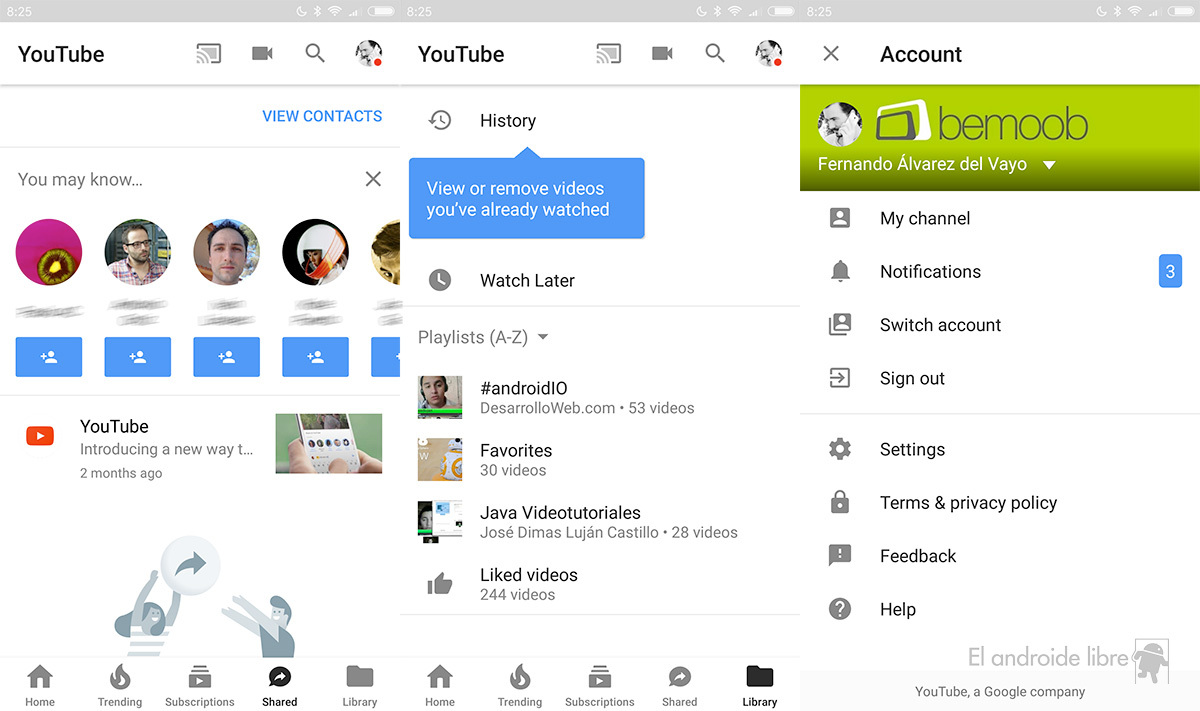Go to Home tab on the Shared screen
This screenshot has height=711, width=1200.
(40, 686)
